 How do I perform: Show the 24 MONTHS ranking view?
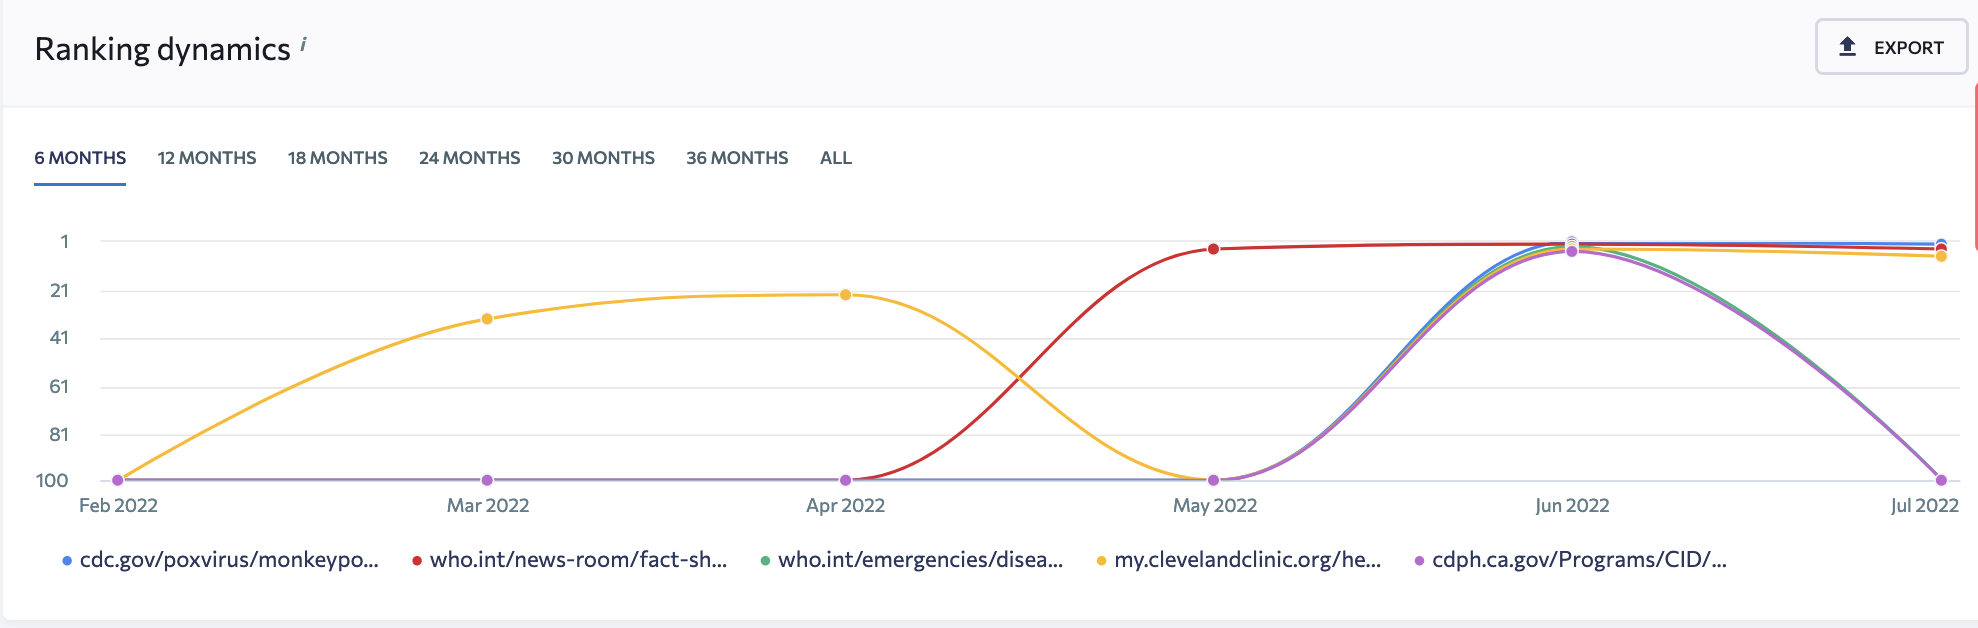point(470,158)
